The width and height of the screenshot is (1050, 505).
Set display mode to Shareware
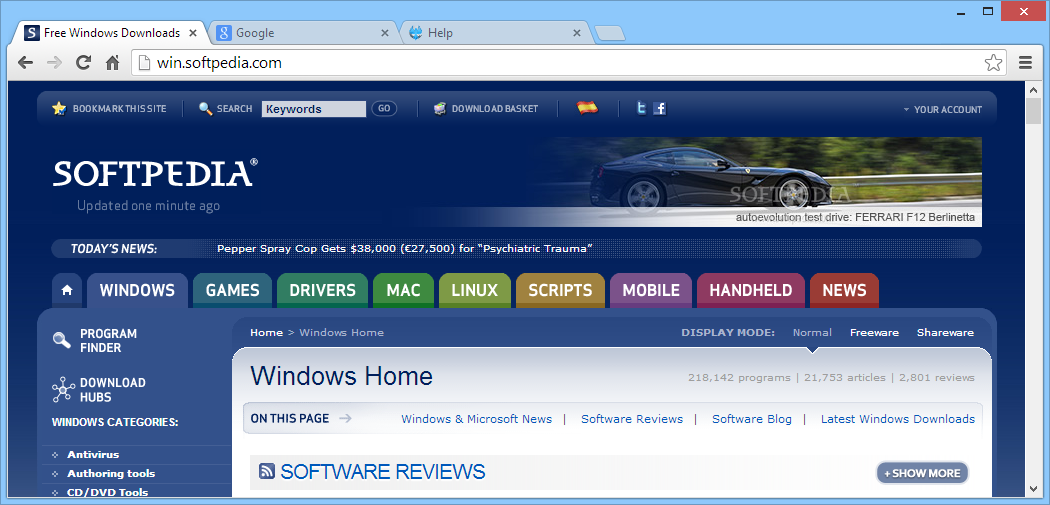pyautogui.click(x=945, y=332)
